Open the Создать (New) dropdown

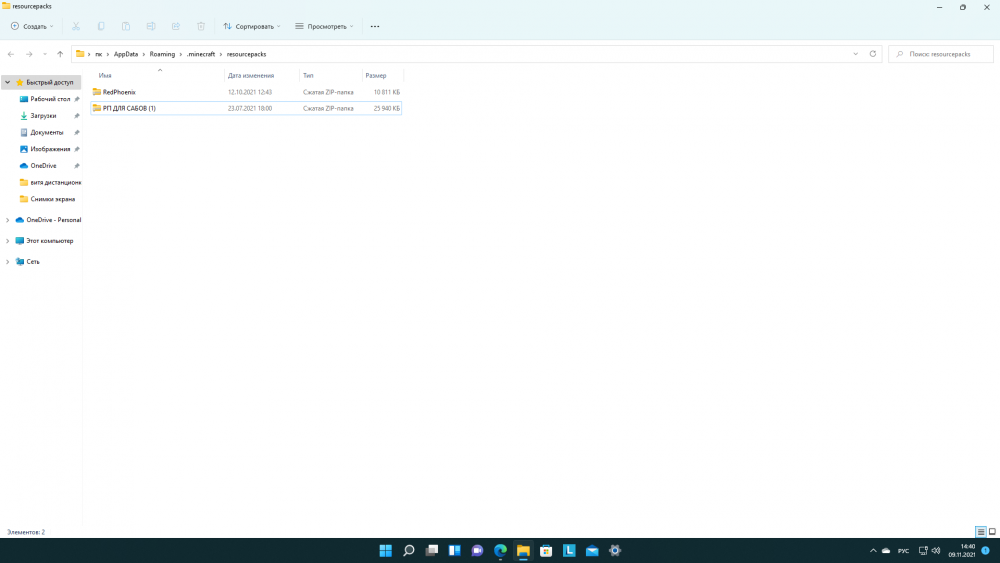click(x=32, y=26)
